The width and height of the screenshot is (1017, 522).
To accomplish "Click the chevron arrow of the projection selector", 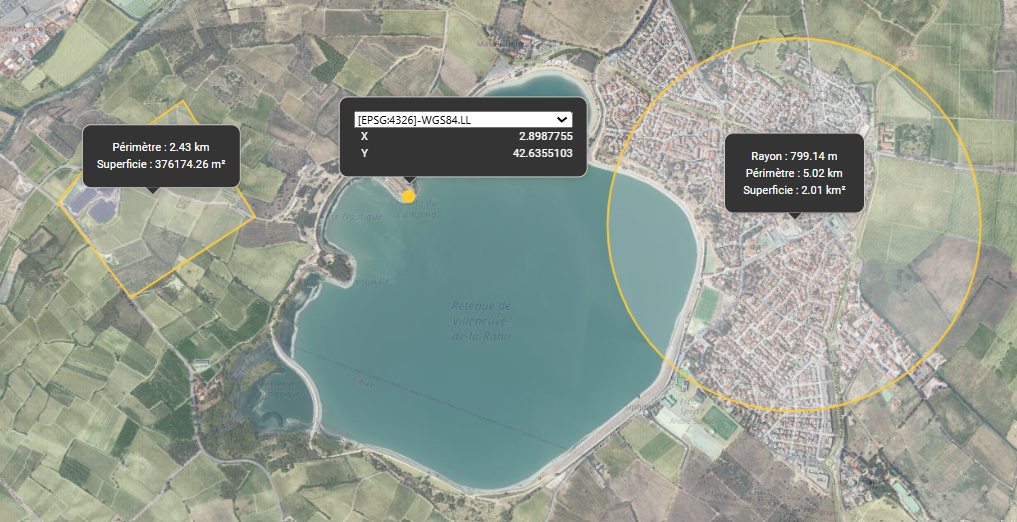I will point(563,119).
